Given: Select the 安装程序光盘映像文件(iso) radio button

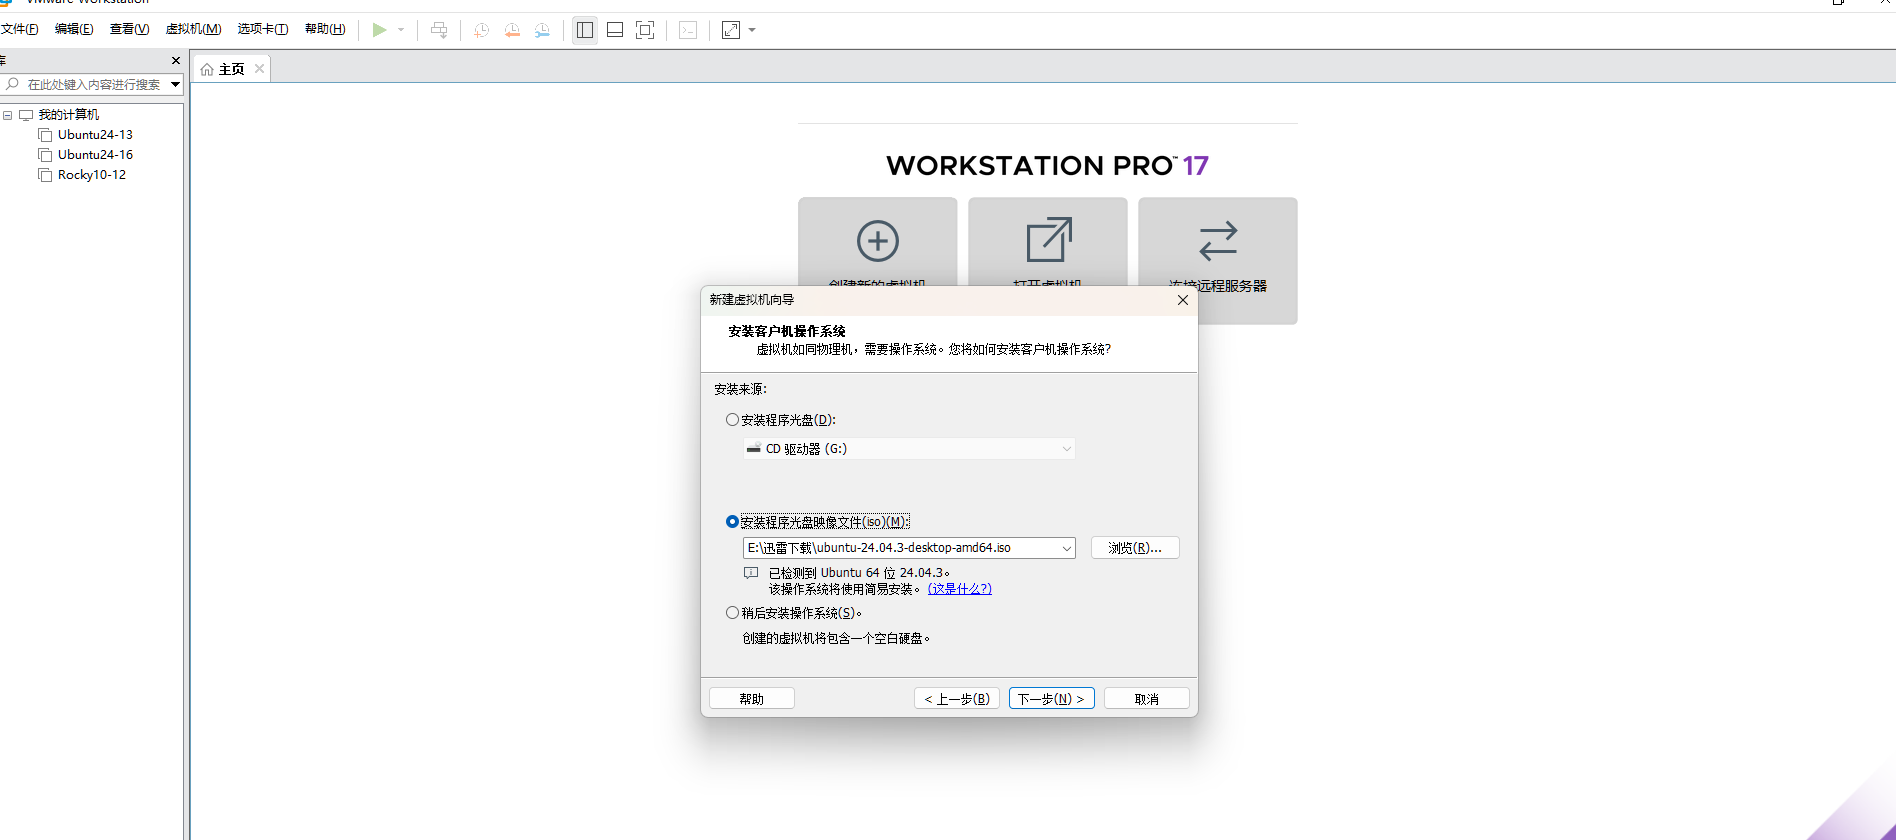Looking at the screenshot, I should 732,522.
